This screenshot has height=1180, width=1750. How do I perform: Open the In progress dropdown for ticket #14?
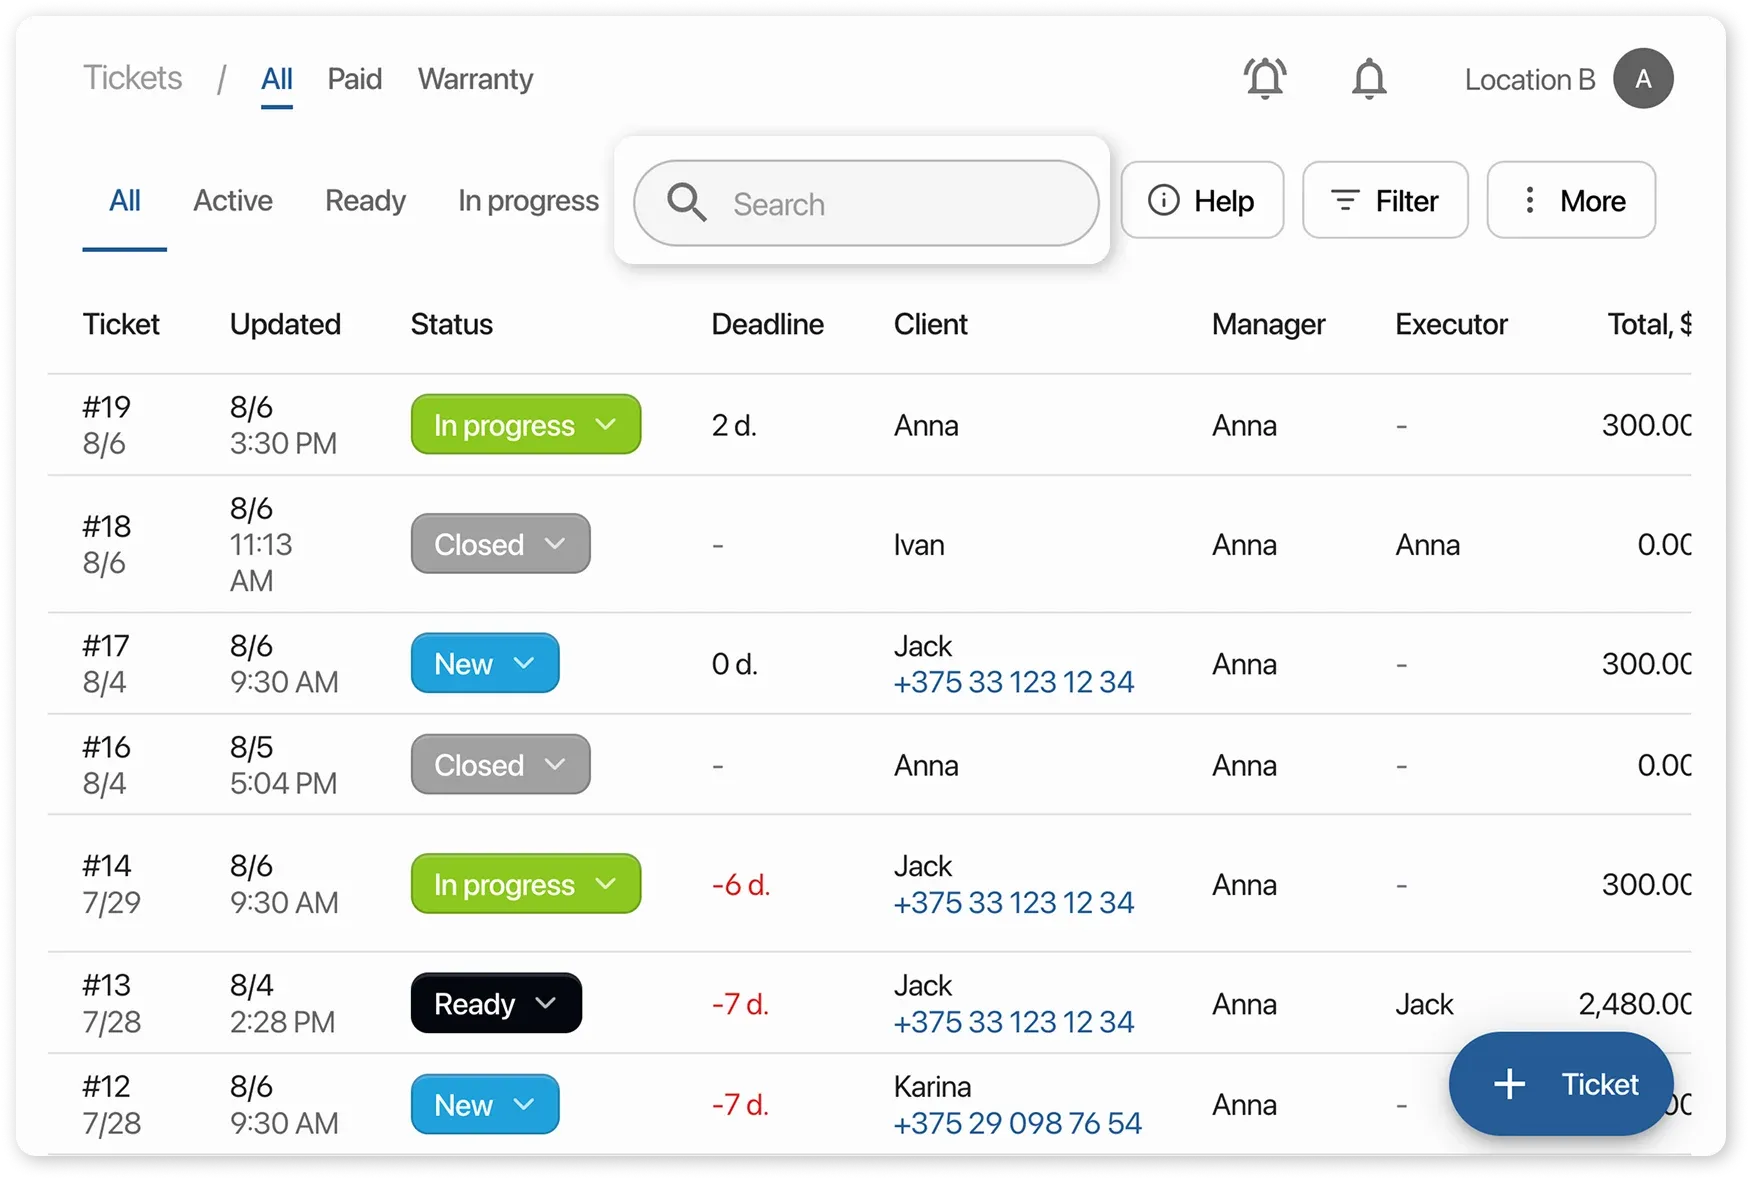525,884
